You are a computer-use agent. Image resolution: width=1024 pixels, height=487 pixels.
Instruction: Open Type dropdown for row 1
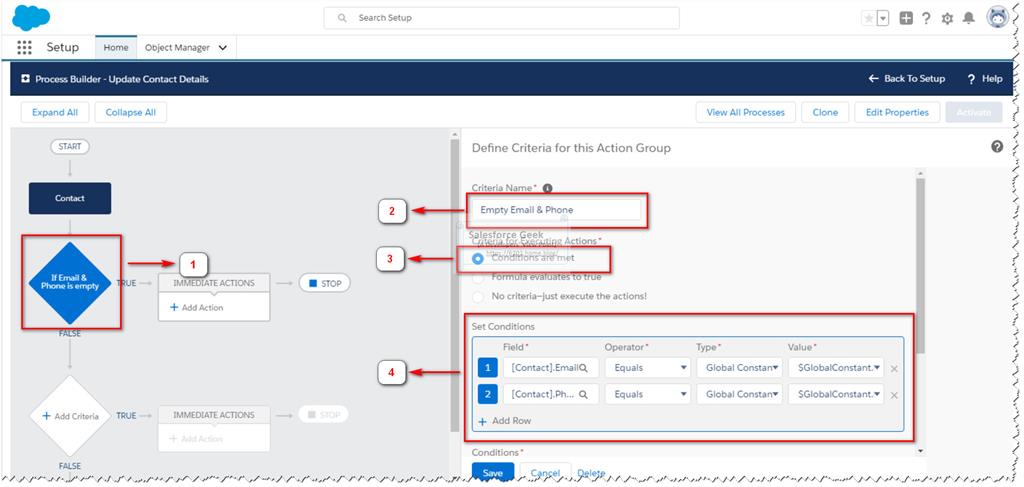pos(739,368)
